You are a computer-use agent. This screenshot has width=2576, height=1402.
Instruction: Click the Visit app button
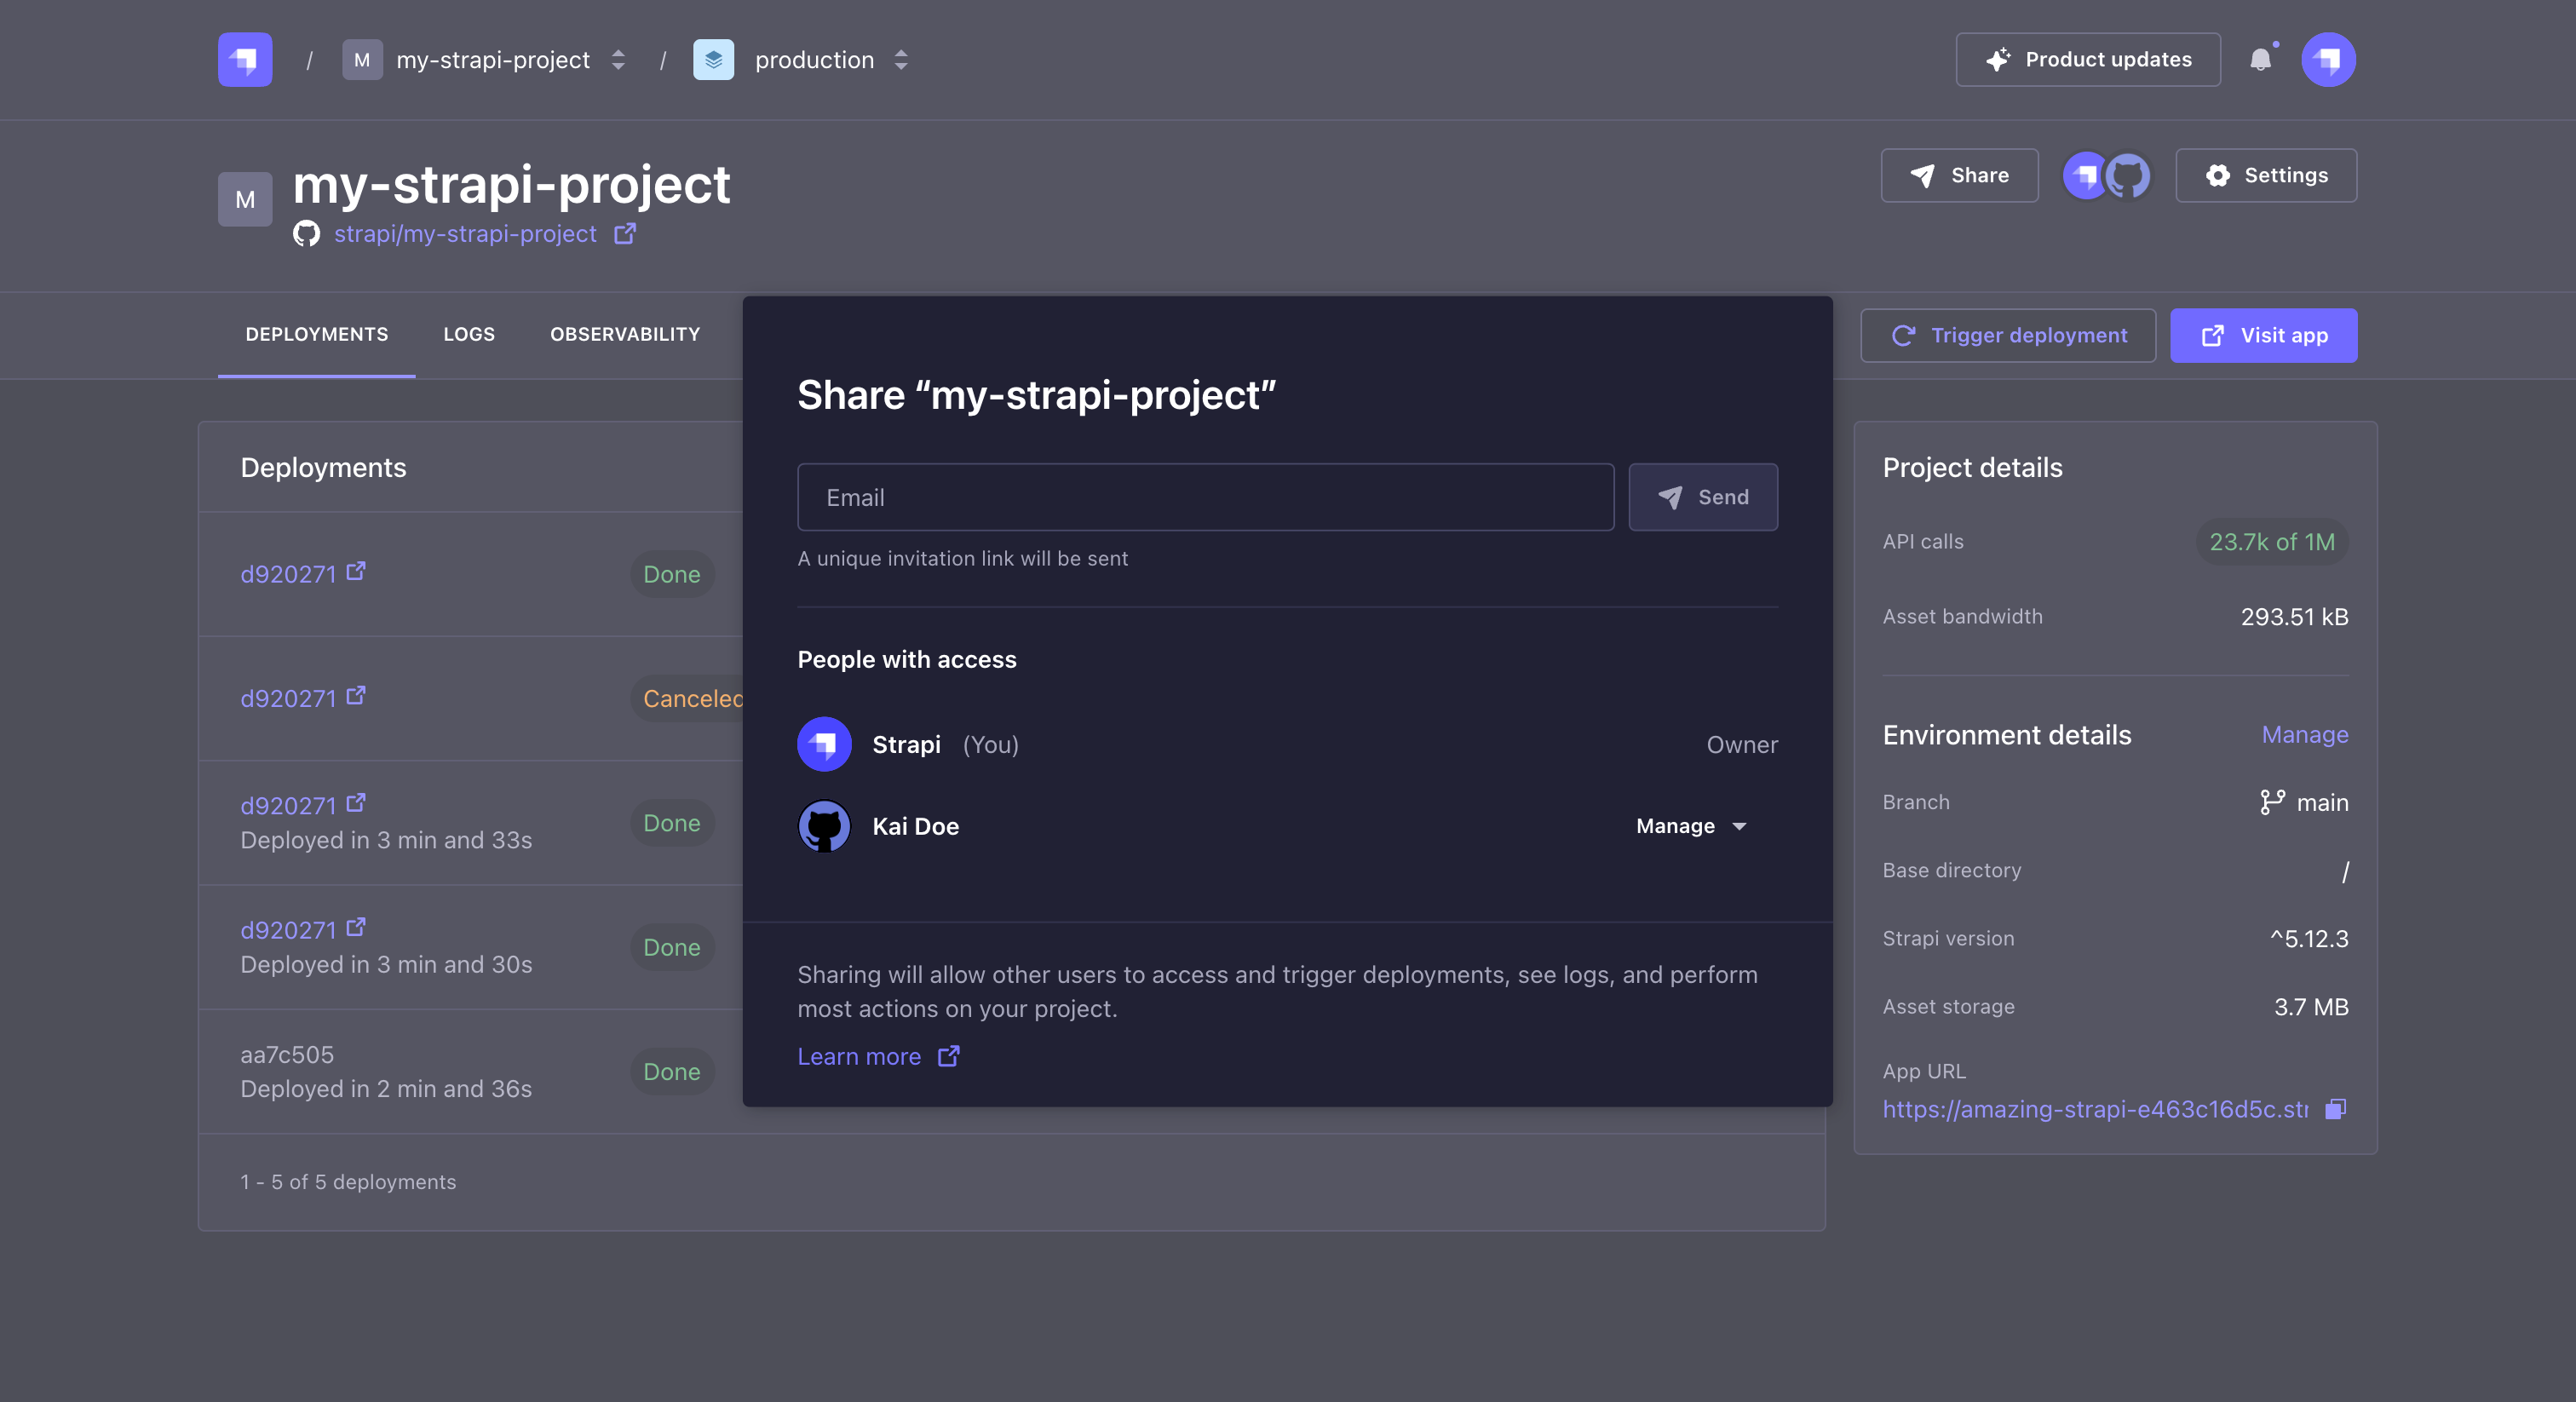click(2263, 335)
